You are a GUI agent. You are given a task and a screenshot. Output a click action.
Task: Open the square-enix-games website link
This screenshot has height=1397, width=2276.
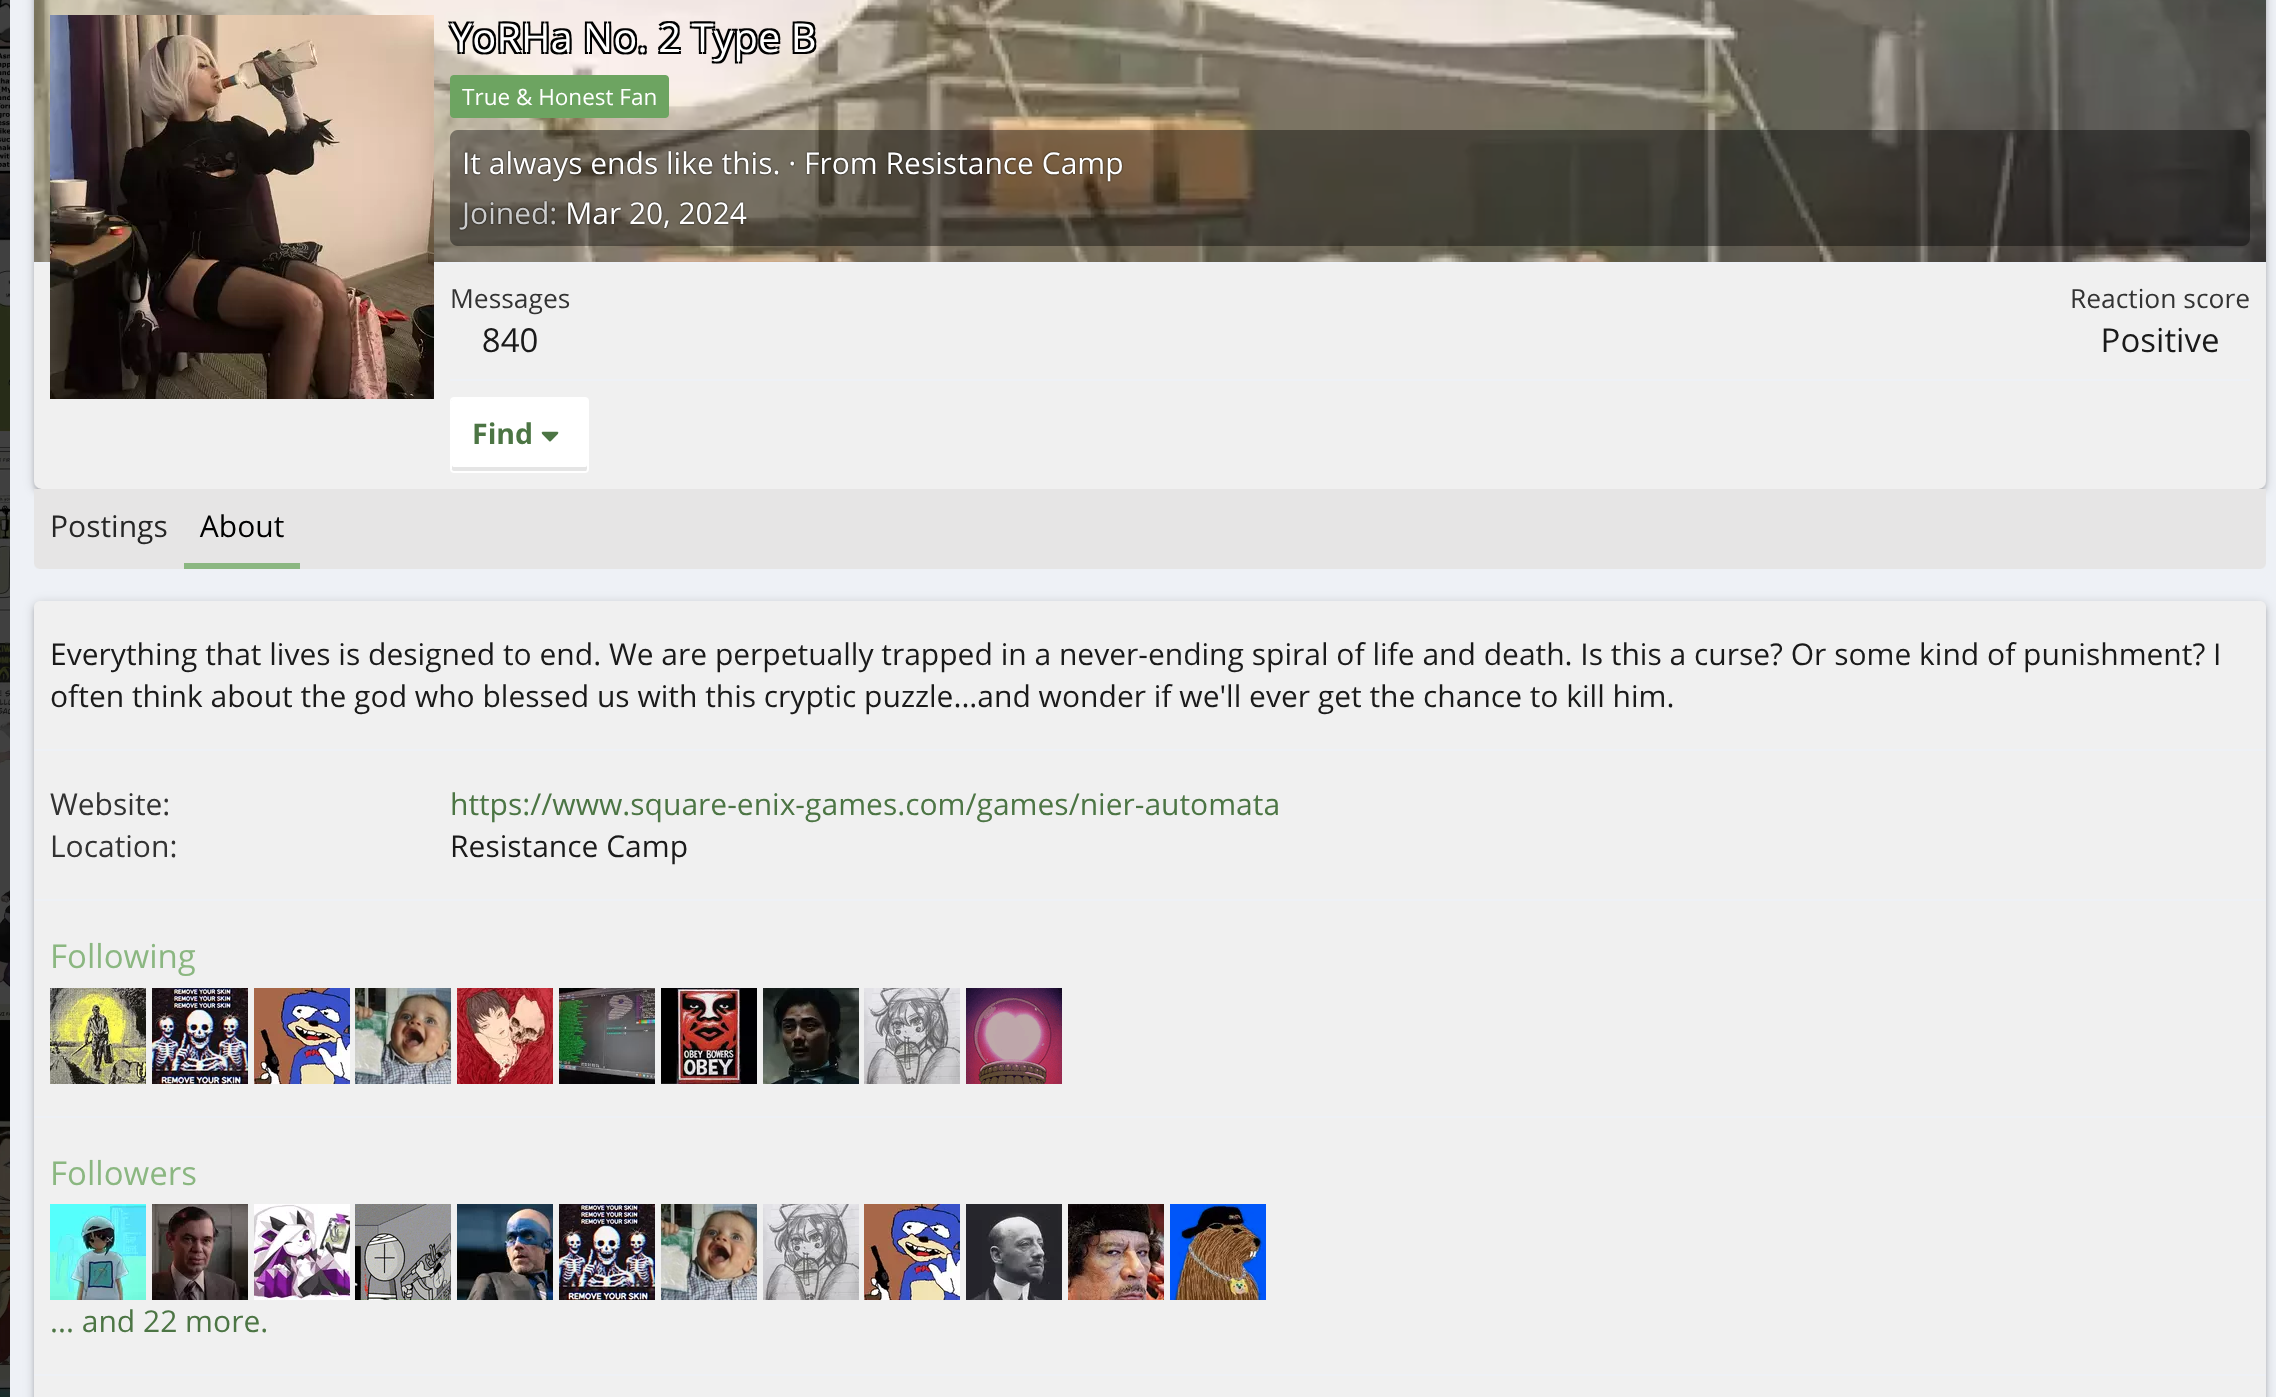coord(865,804)
